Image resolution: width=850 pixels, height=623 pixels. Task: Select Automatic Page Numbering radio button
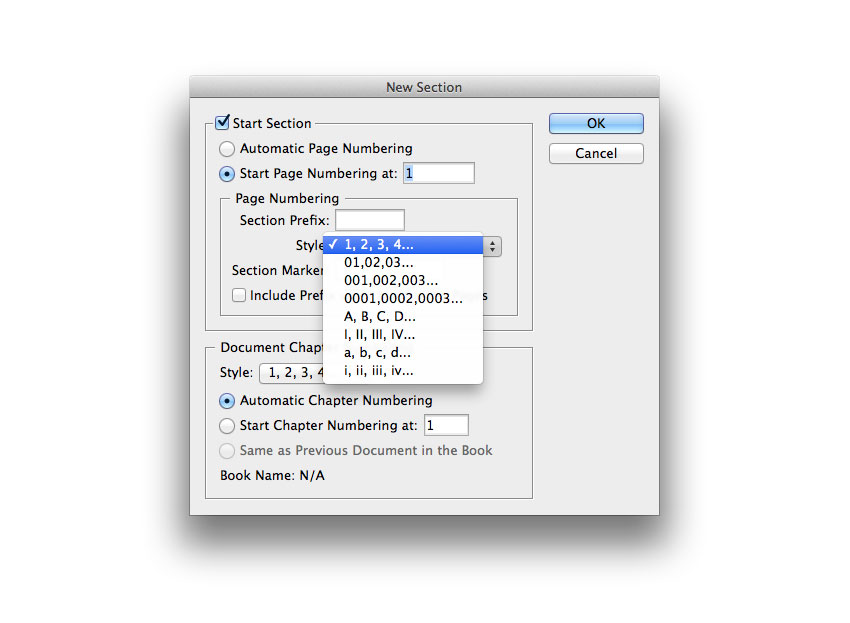228,149
